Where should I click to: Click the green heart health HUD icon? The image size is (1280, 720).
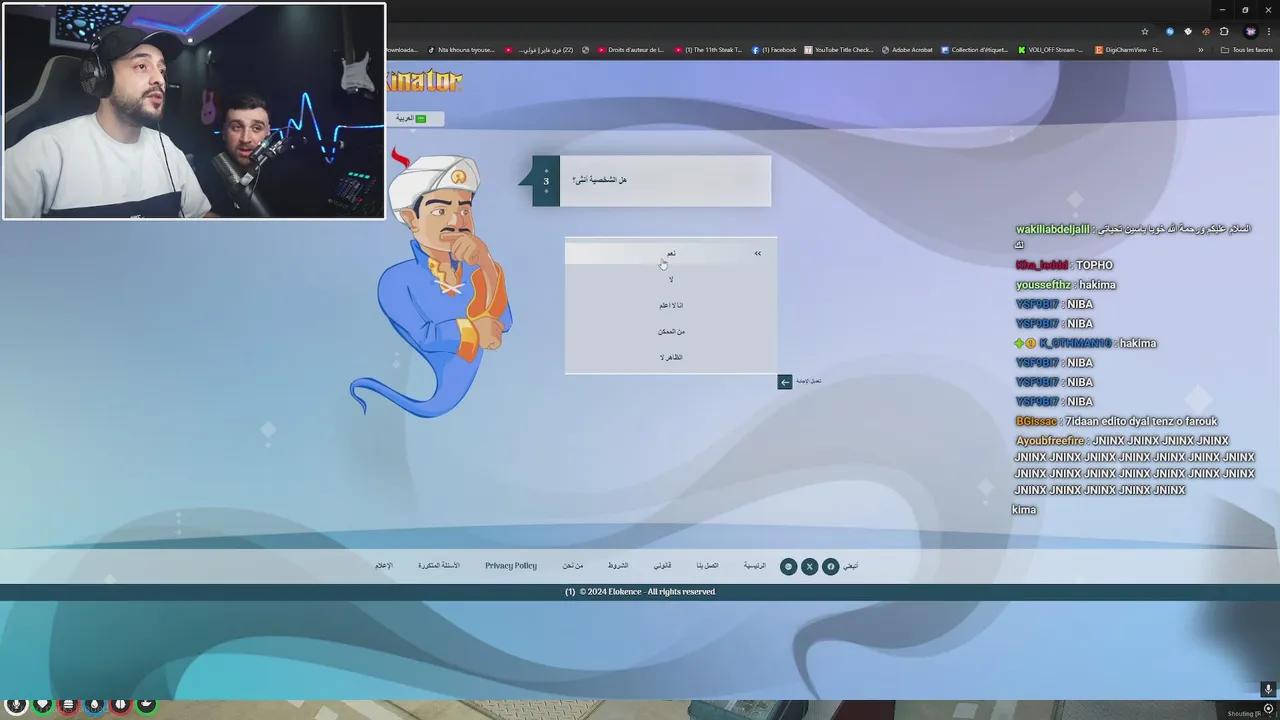coord(42,705)
